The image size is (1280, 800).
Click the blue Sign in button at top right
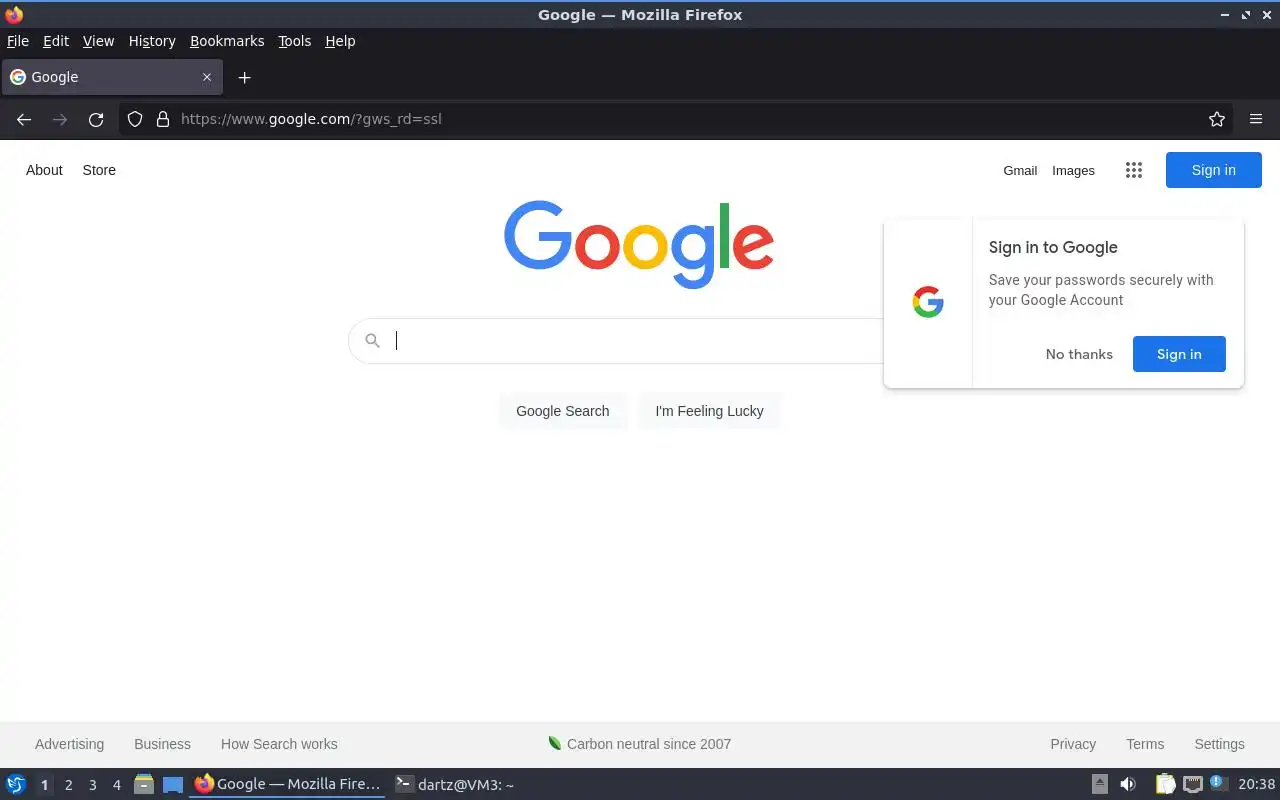(x=1214, y=170)
